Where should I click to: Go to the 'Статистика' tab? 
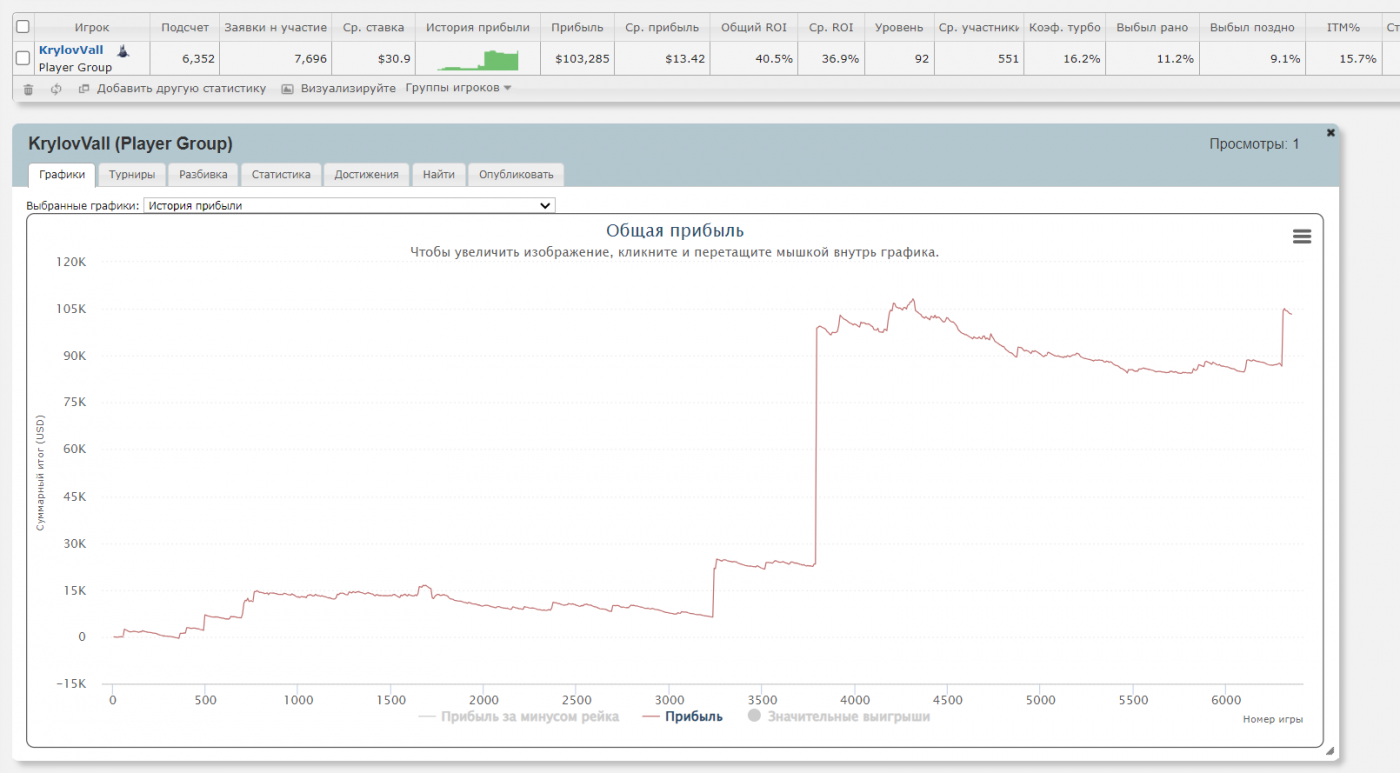281,174
